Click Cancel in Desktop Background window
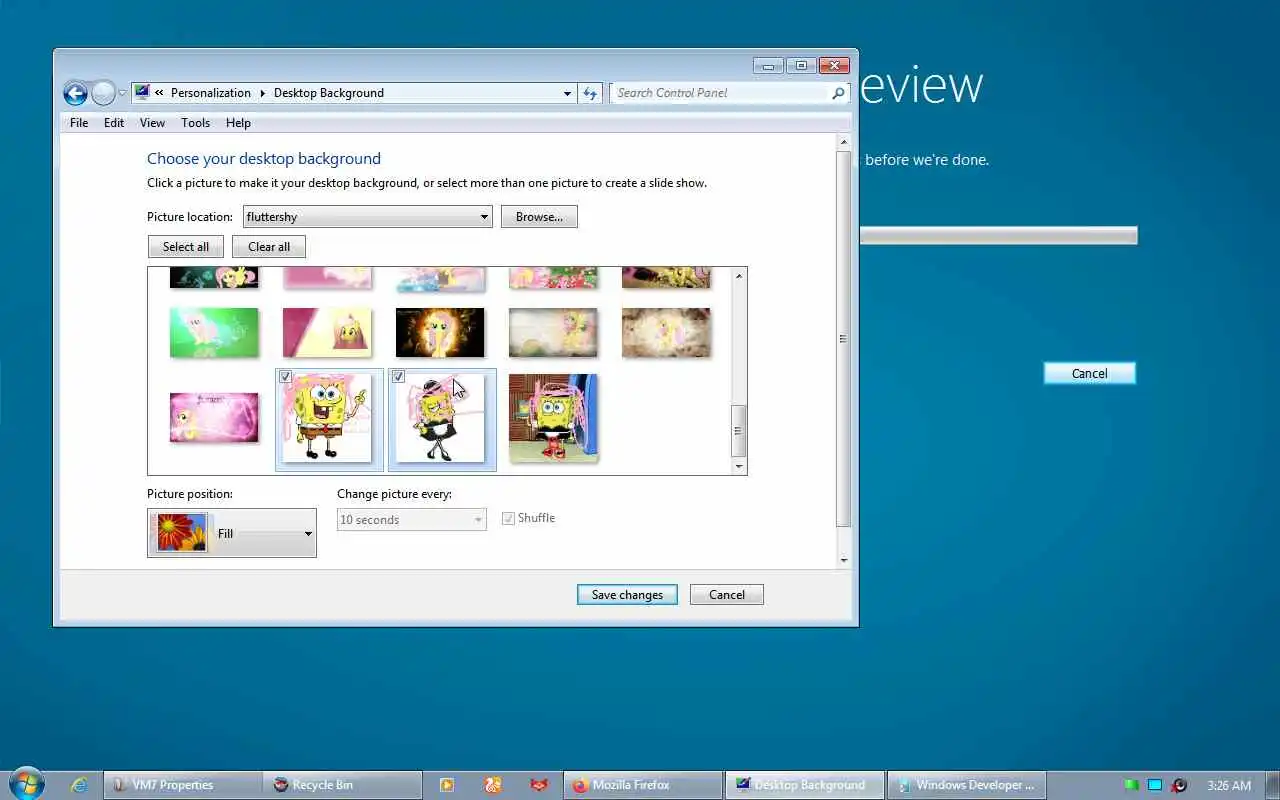This screenshot has height=800, width=1280. (x=727, y=595)
